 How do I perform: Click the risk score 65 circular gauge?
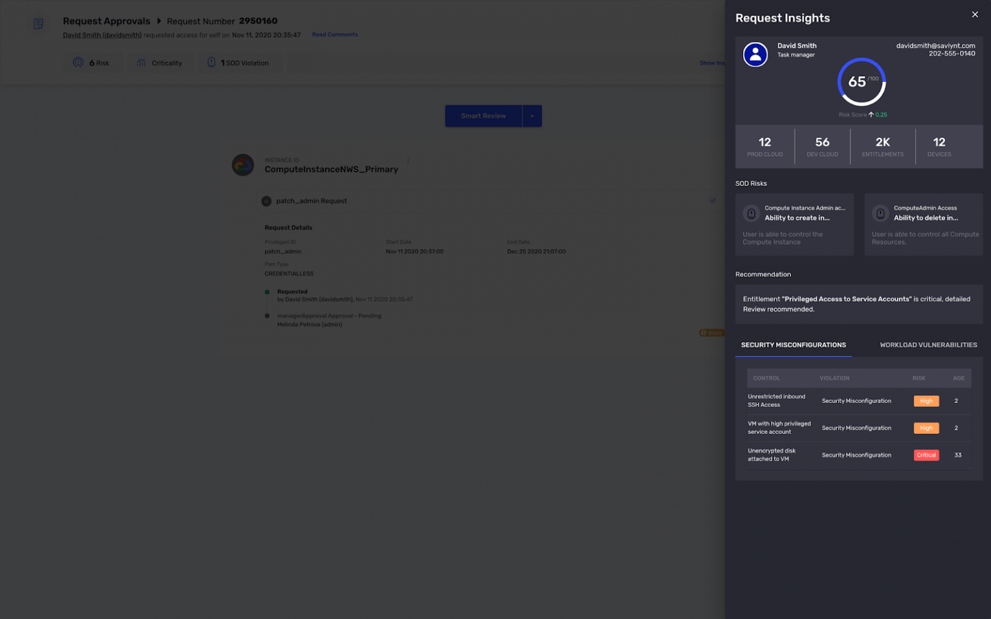(x=861, y=82)
